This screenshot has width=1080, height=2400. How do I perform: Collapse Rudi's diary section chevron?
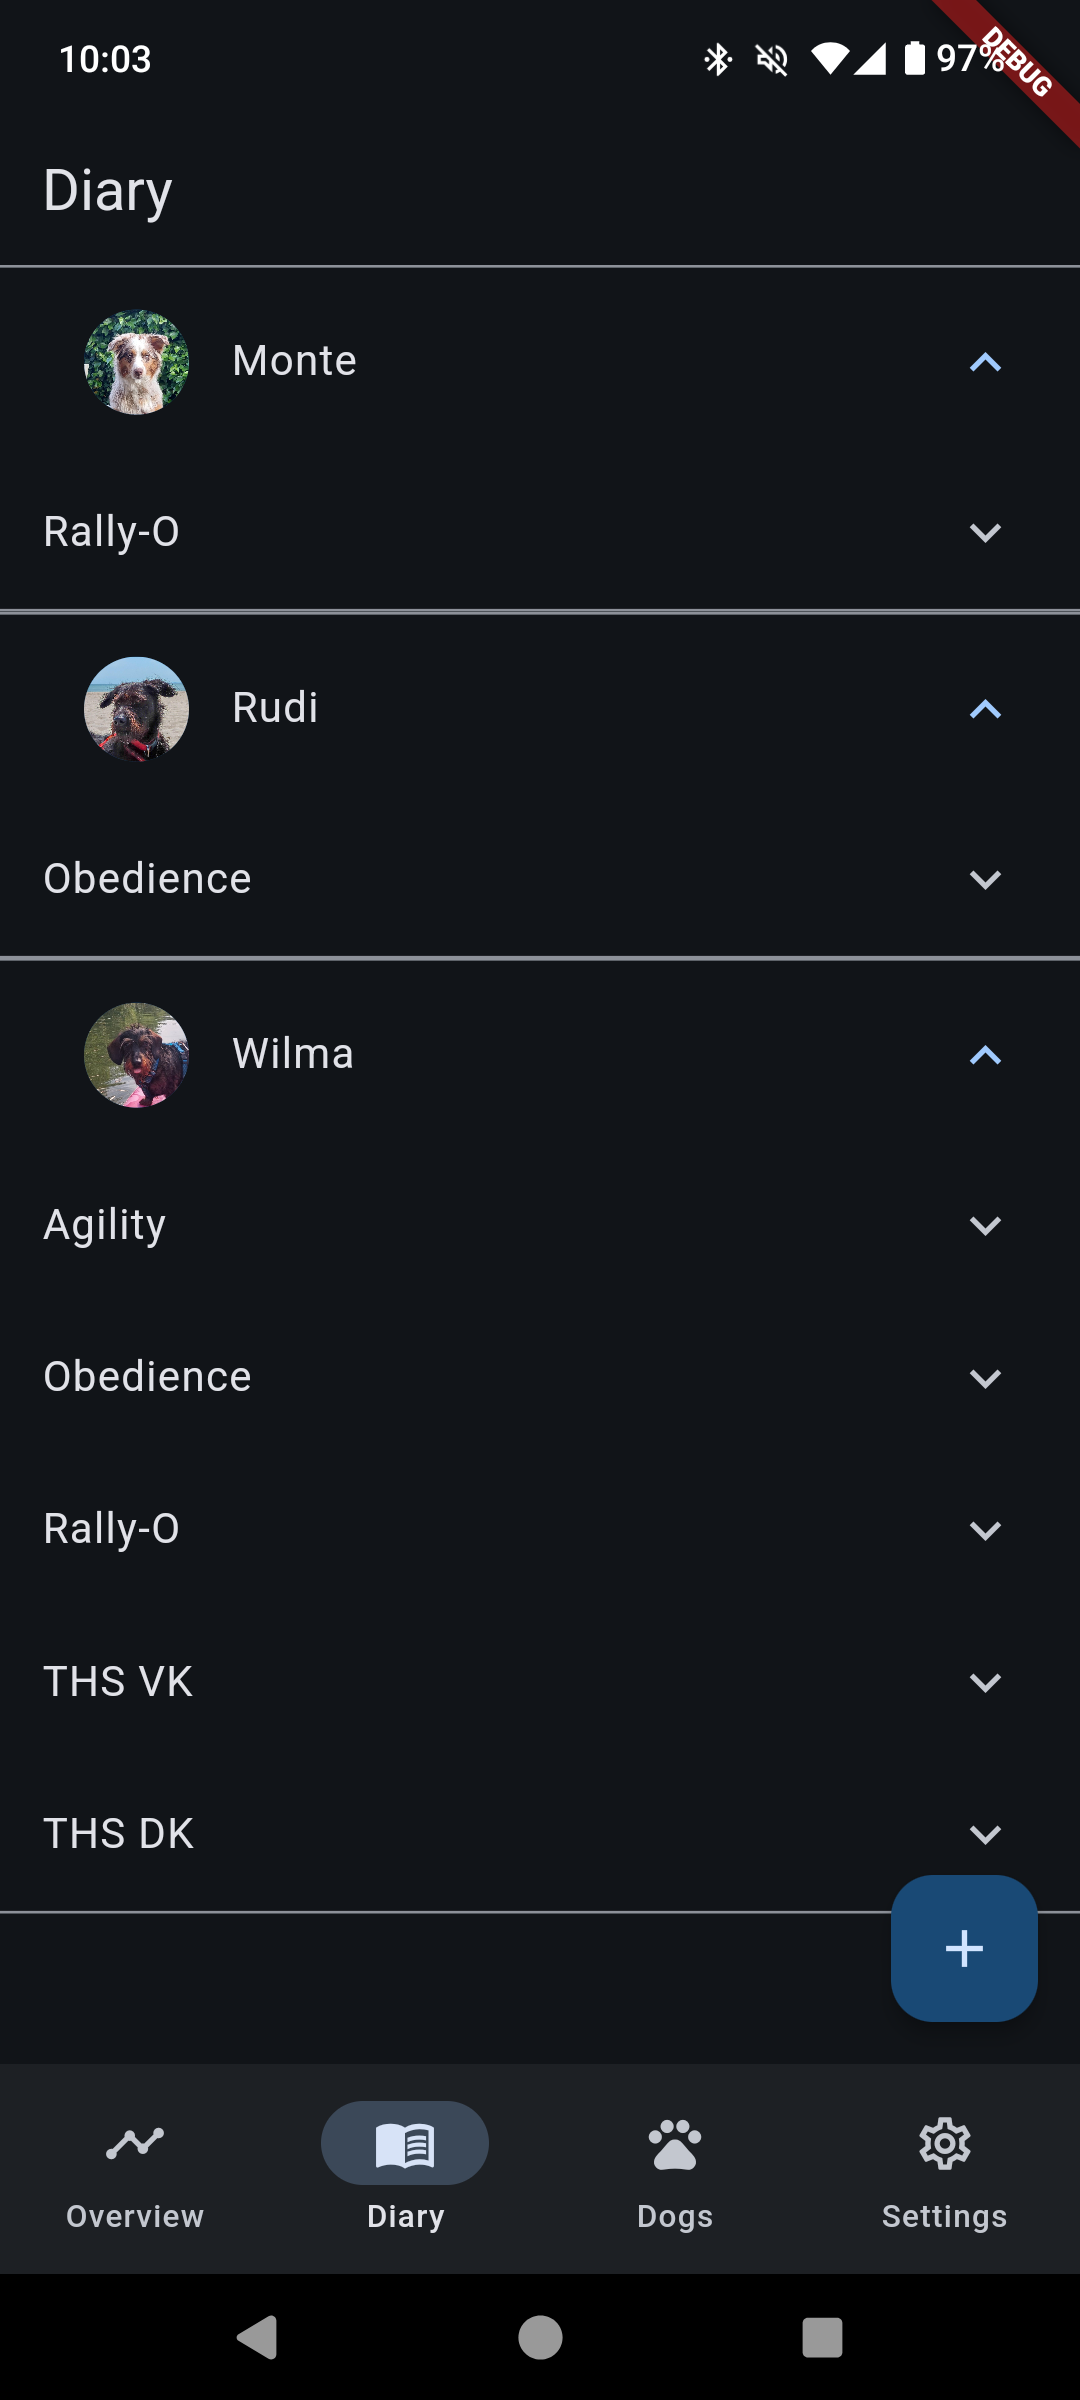tap(985, 710)
